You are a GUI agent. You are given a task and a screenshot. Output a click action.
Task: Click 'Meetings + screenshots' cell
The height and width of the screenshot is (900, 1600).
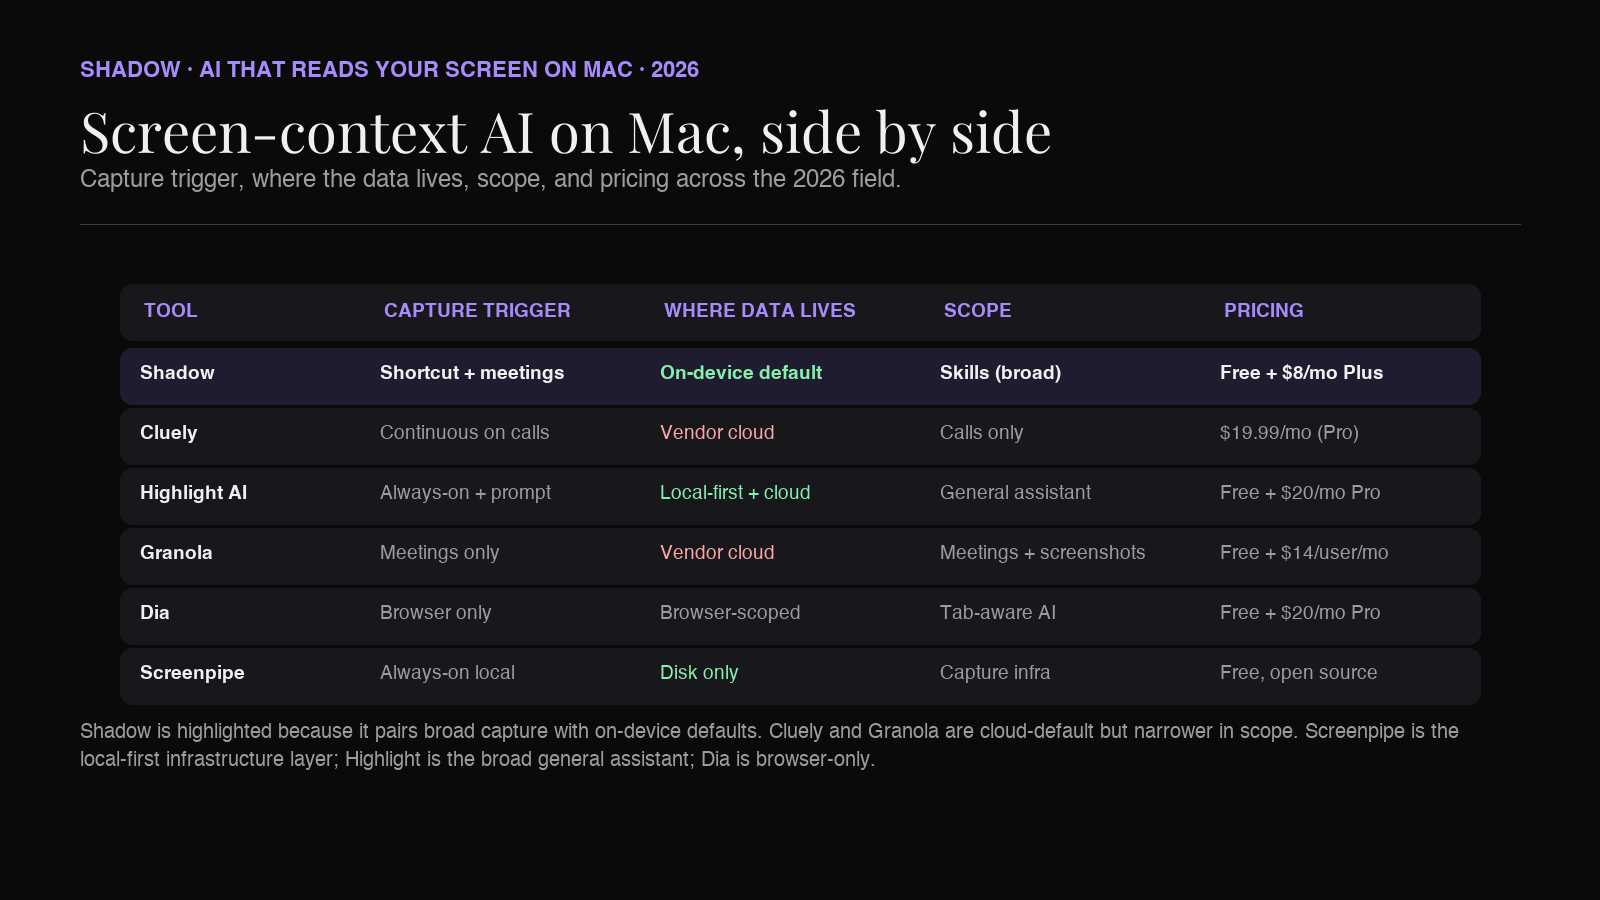pyautogui.click(x=1042, y=553)
